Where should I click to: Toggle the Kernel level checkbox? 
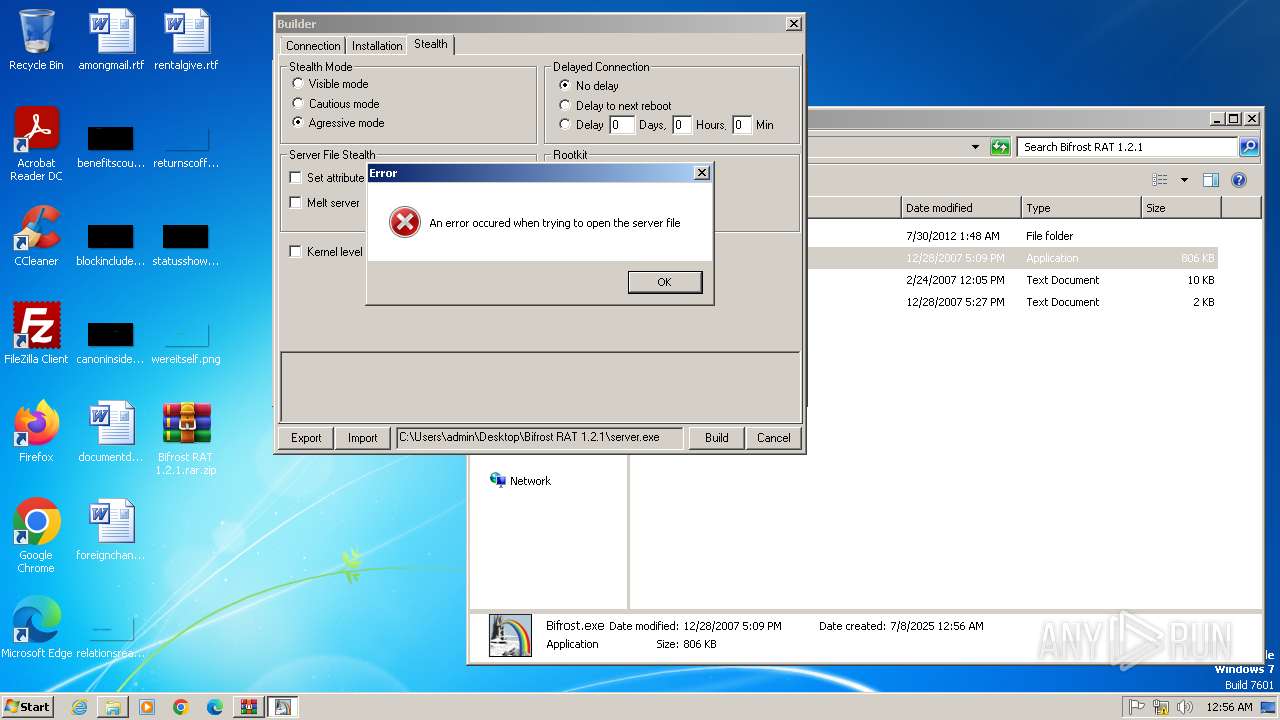pyautogui.click(x=295, y=252)
